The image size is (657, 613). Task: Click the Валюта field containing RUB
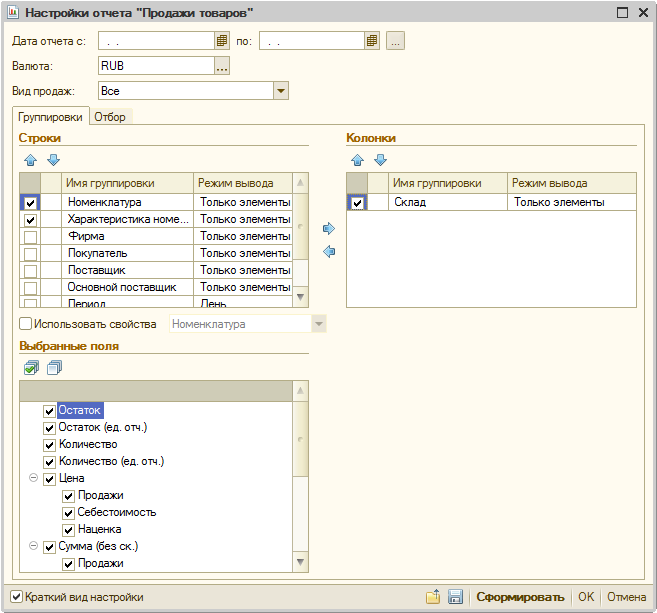(157, 66)
